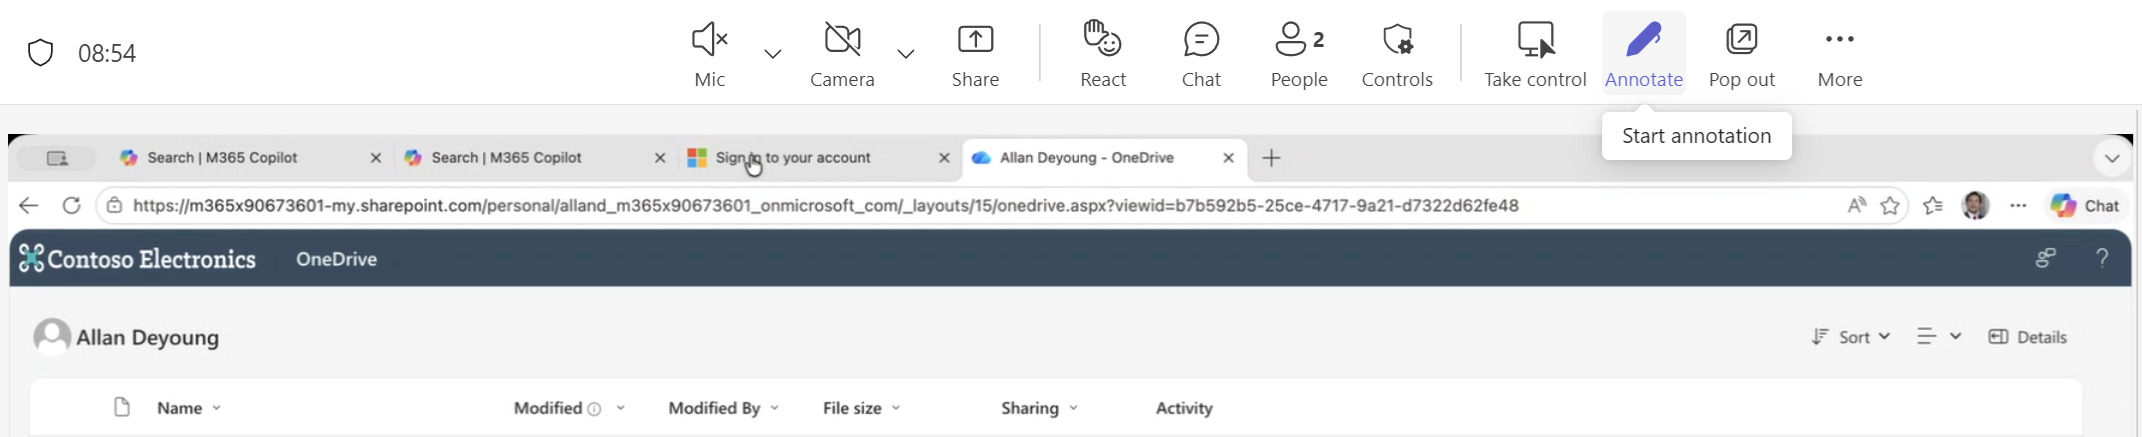
Task: Close the second M365 Copilot tab
Action: coord(660,158)
